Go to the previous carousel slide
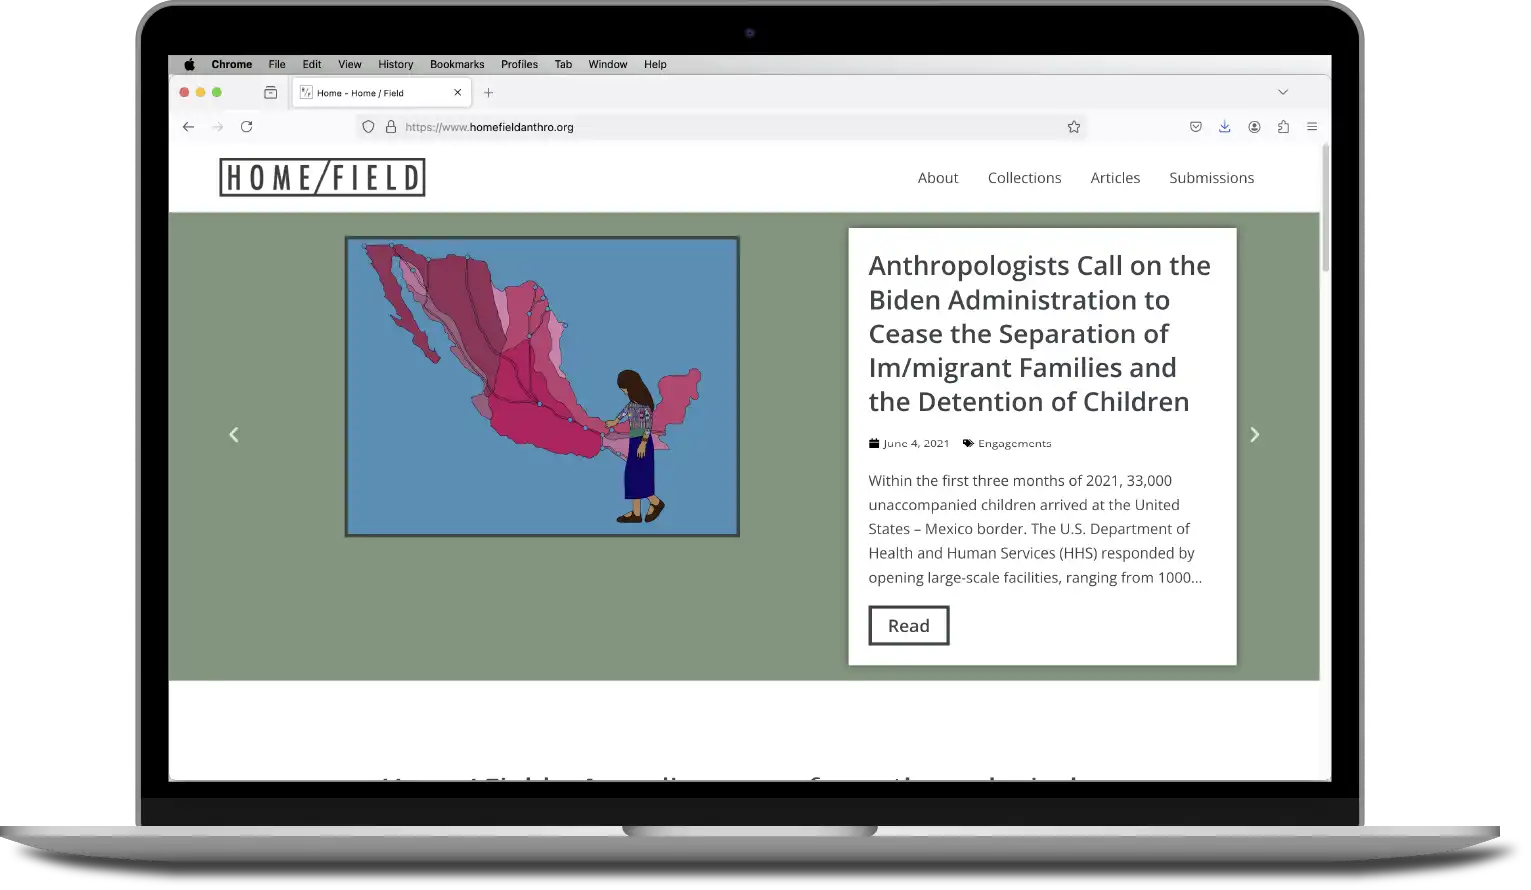 (x=234, y=435)
